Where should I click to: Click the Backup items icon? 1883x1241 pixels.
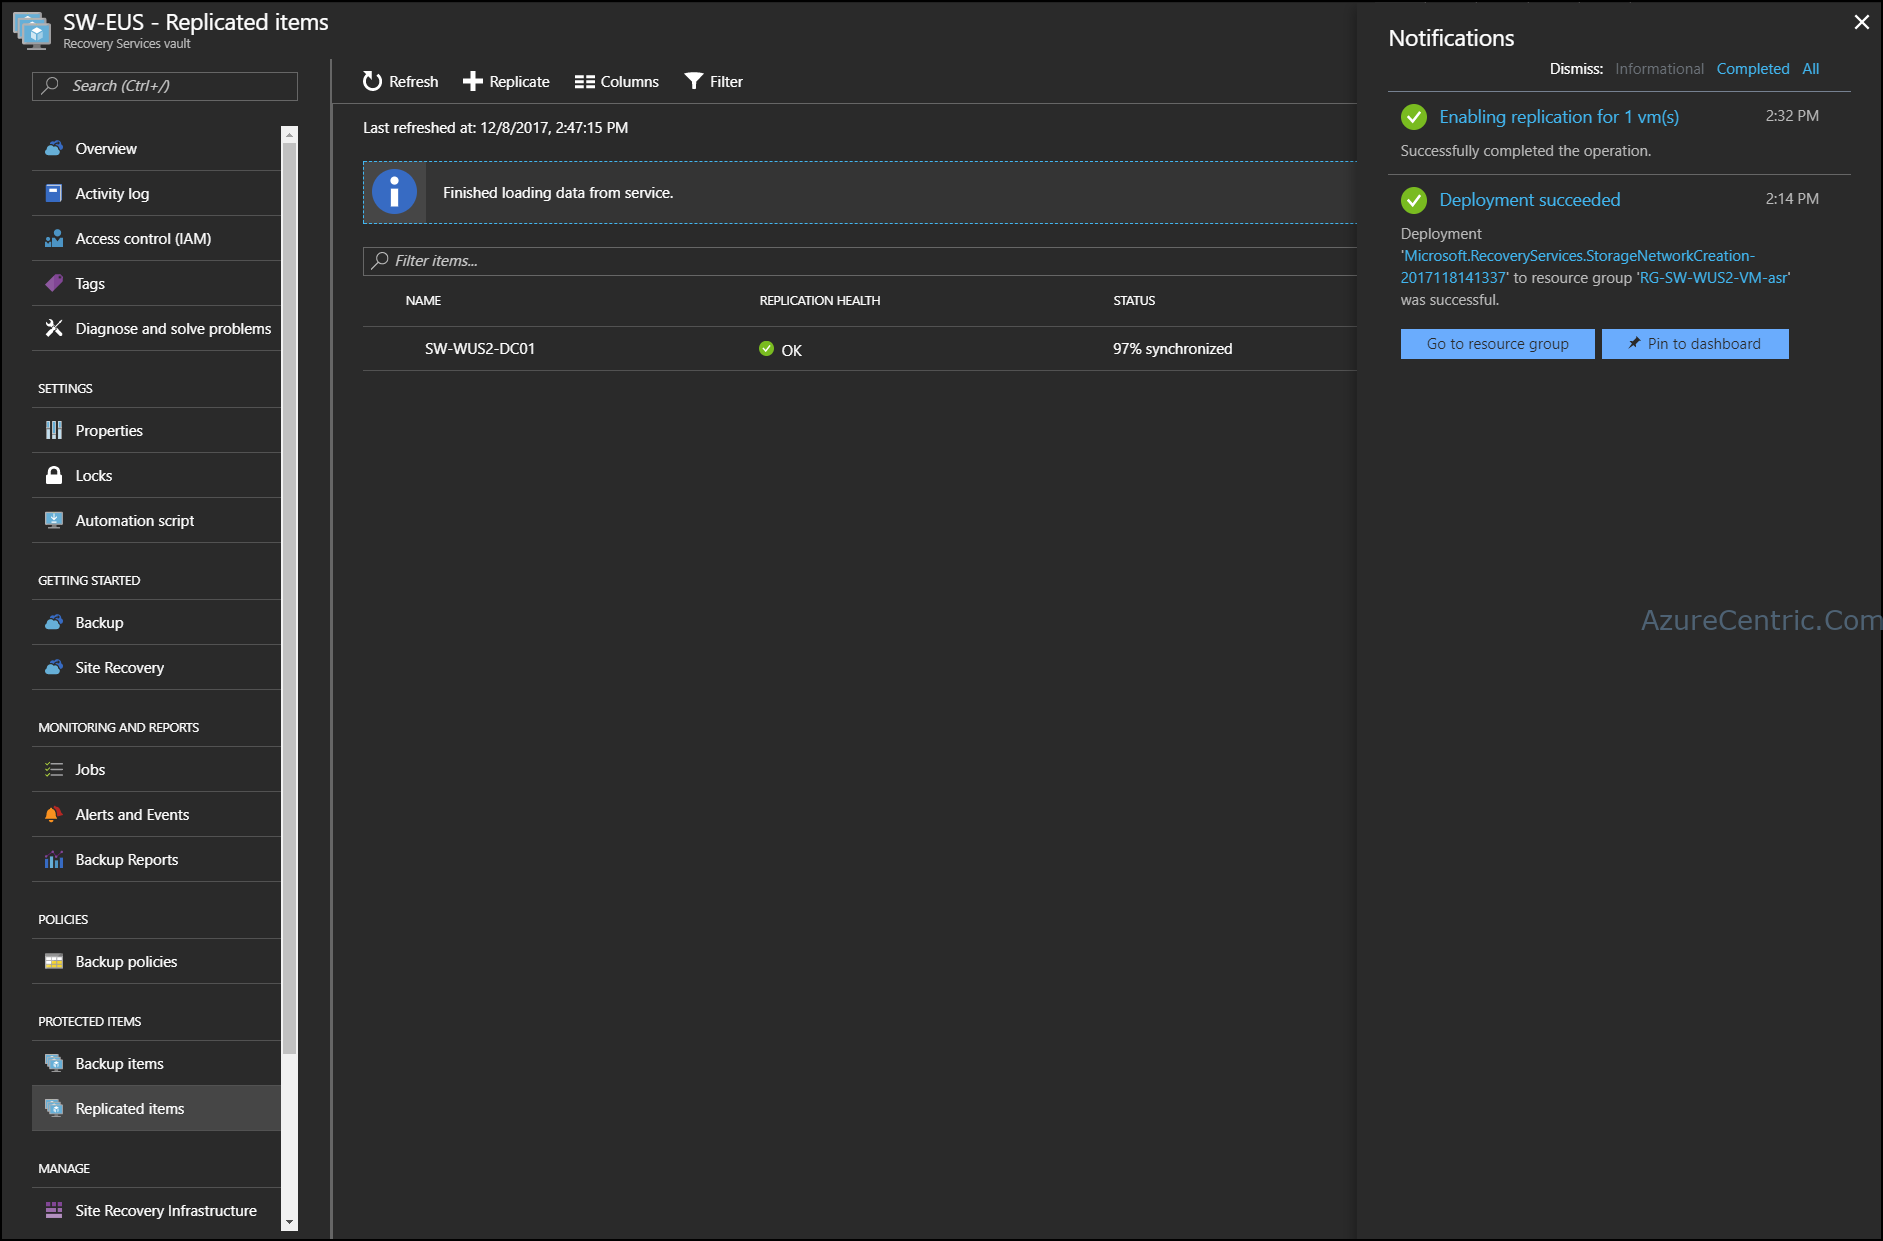pos(54,1063)
